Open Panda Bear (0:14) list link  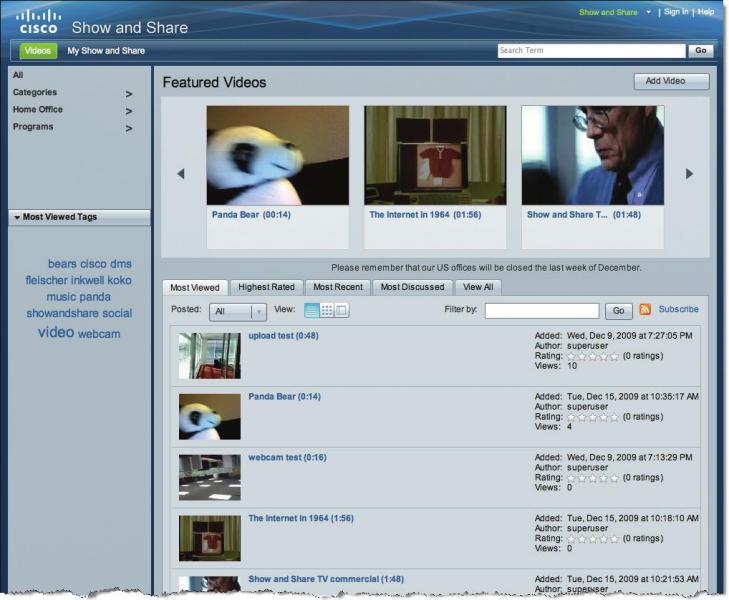(x=285, y=396)
